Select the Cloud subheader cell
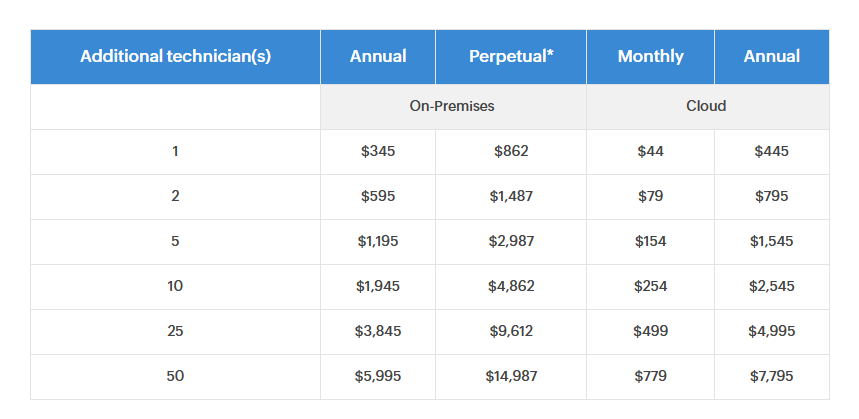The width and height of the screenshot is (859, 419). coord(706,106)
